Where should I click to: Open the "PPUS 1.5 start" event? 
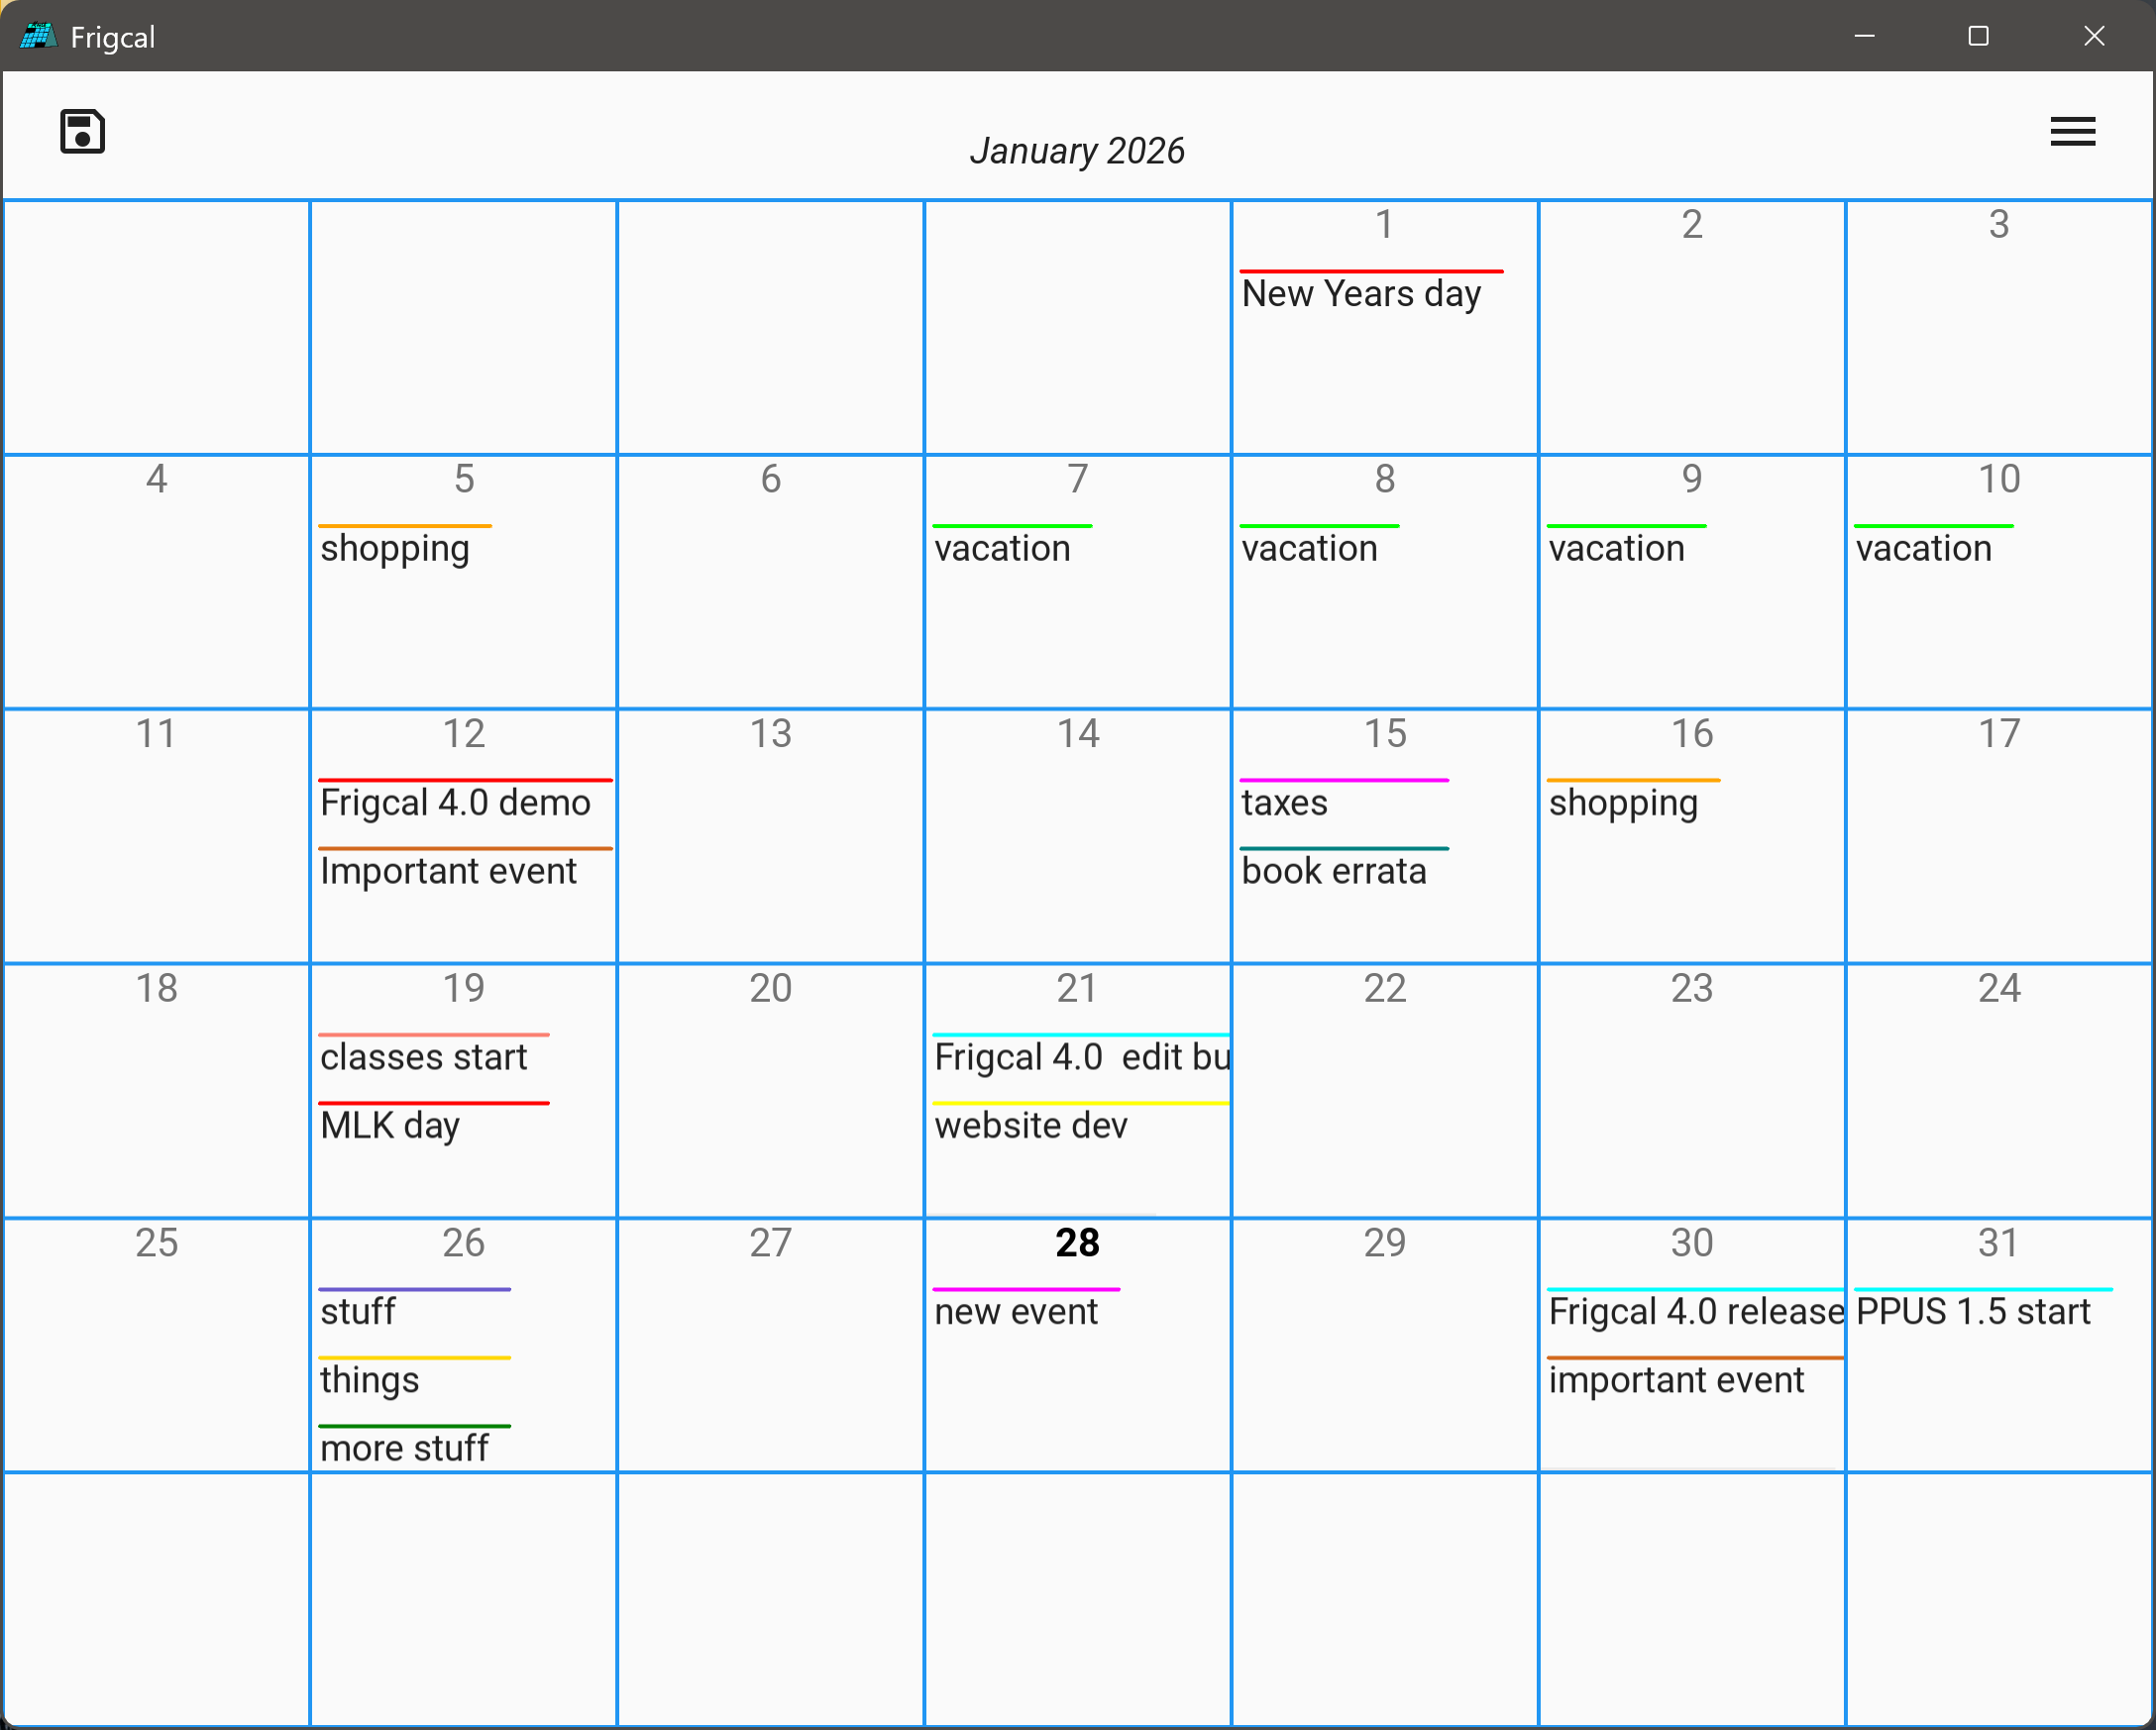click(1973, 1312)
